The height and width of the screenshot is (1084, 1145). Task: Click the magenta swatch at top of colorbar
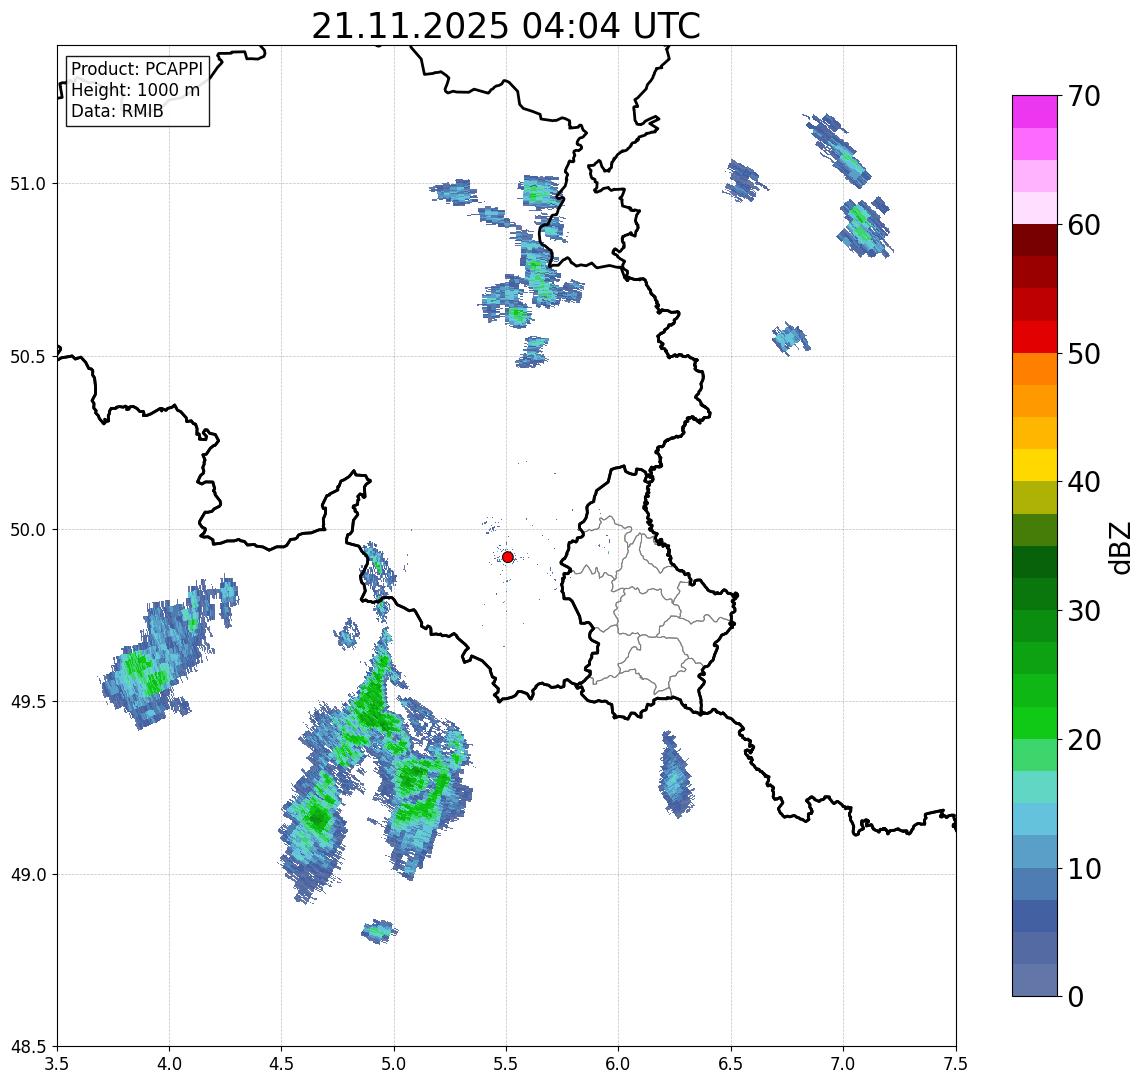[1035, 112]
